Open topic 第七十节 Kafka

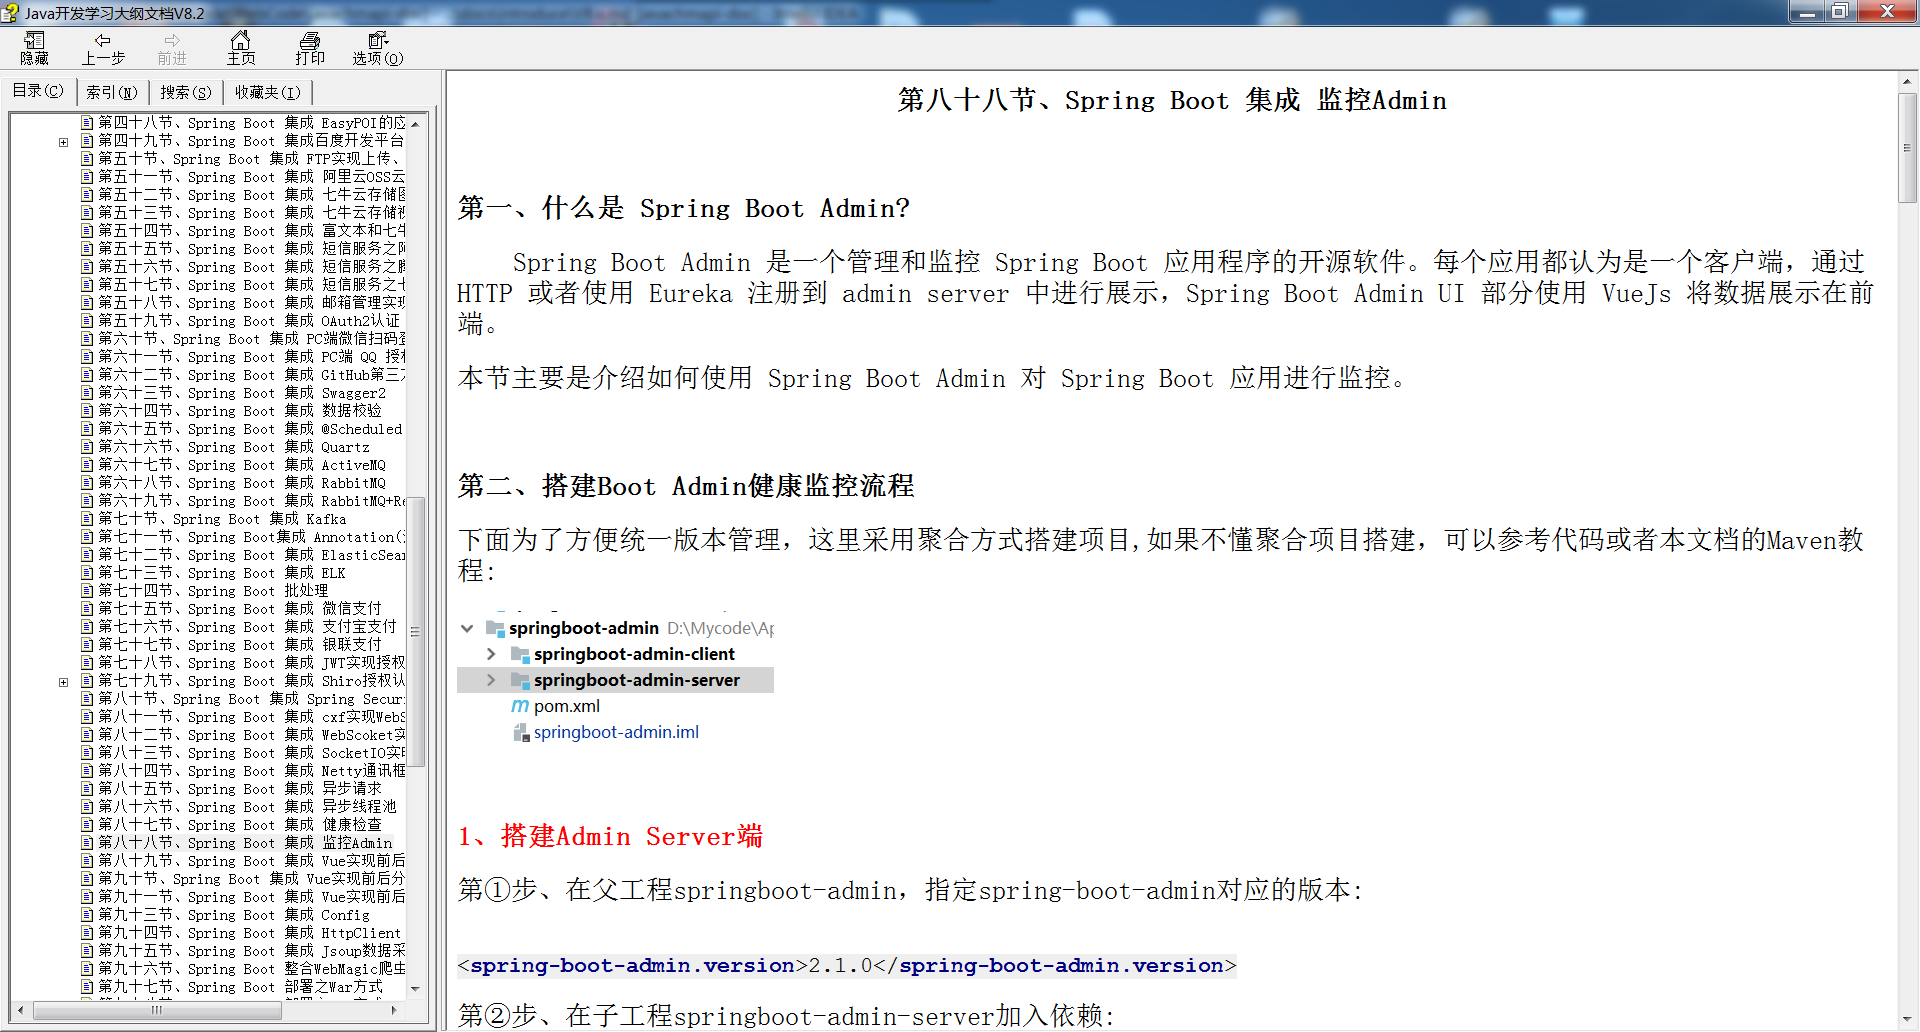point(222,519)
